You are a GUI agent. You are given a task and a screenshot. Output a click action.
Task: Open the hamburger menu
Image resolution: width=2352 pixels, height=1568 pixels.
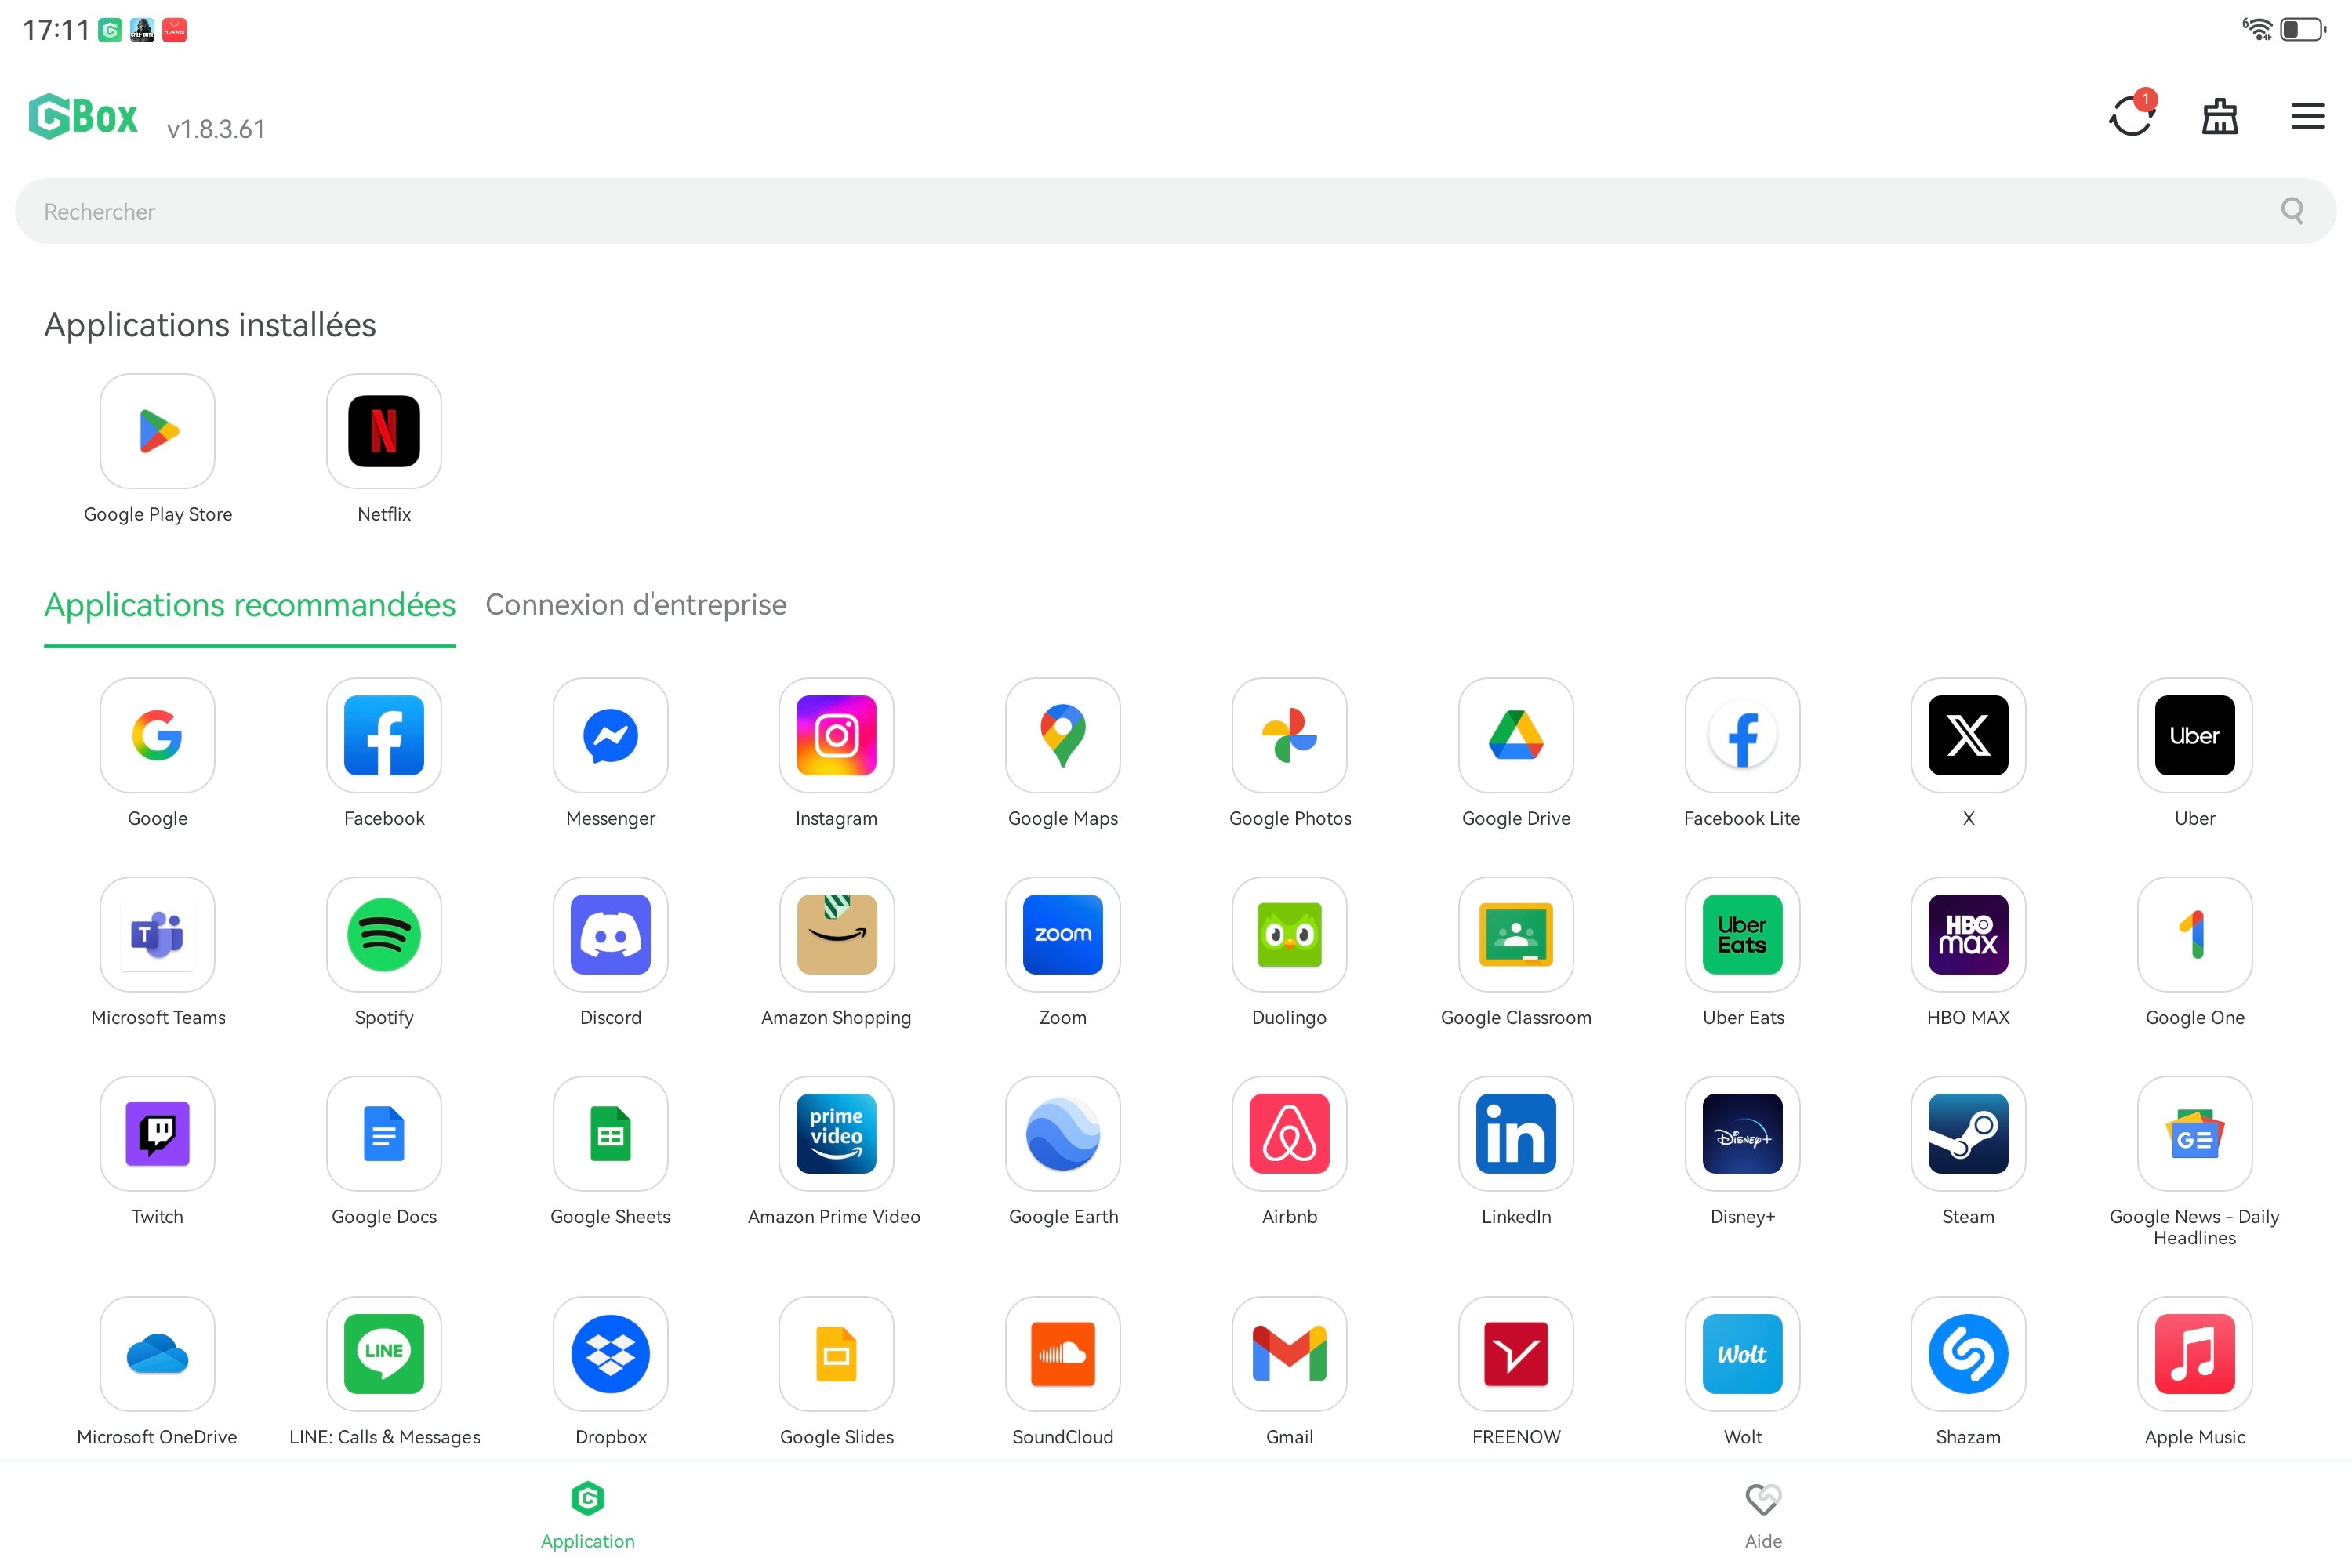pyautogui.click(x=2308, y=116)
